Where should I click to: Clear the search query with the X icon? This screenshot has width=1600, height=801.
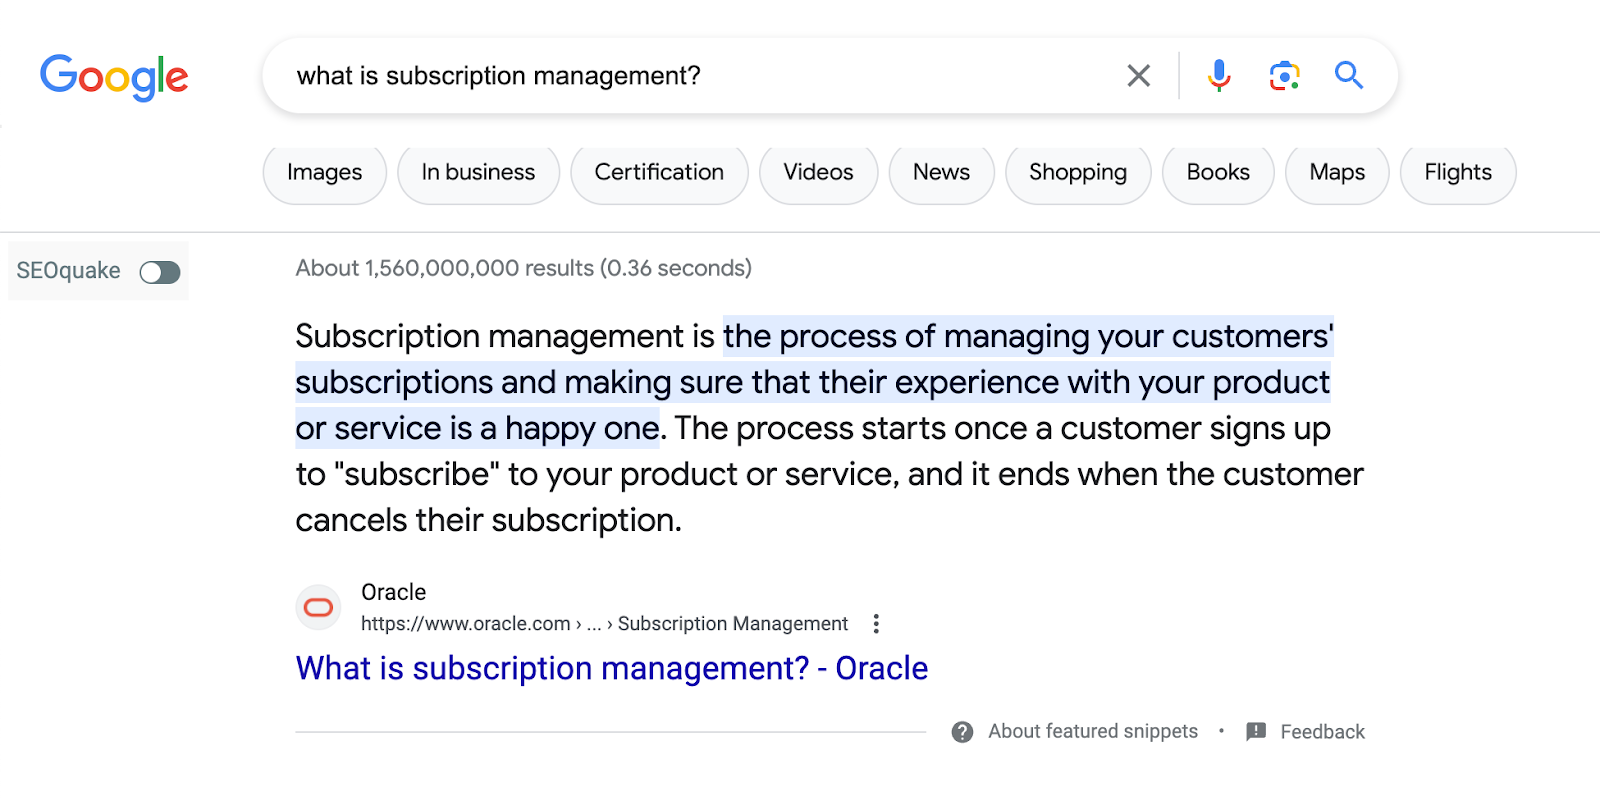[x=1138, y=76]
